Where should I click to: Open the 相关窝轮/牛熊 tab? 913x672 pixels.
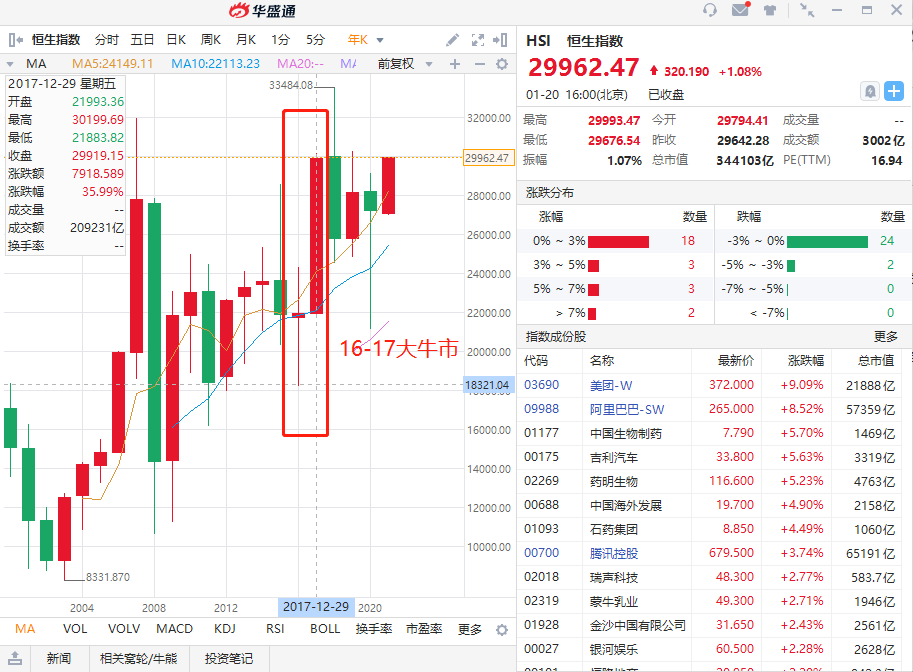tap(139, 659)
